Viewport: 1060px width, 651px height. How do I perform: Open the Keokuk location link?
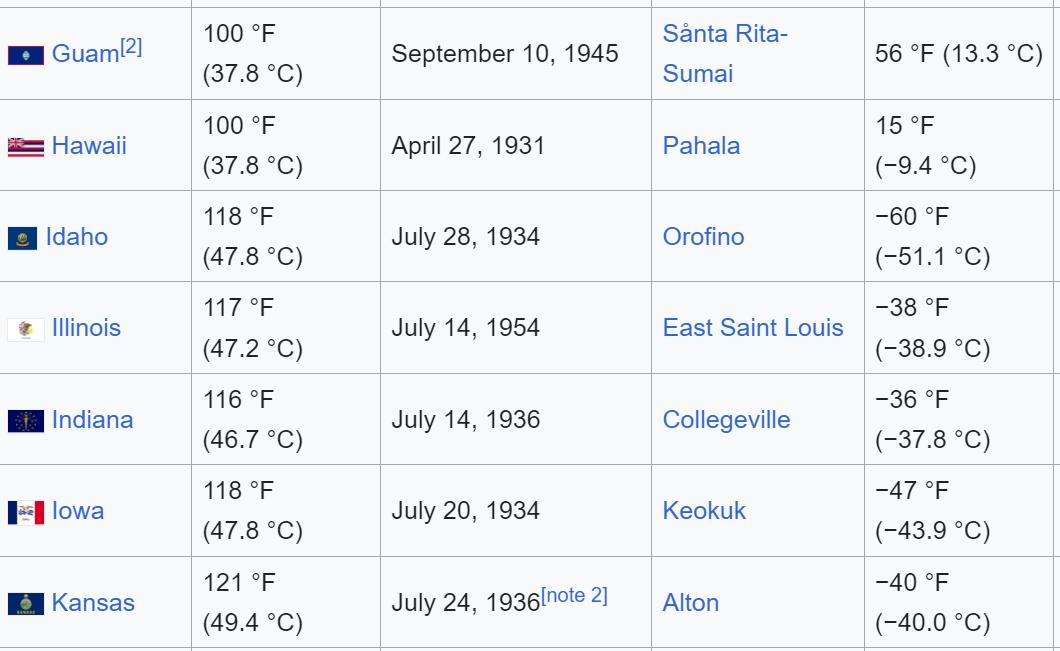[704, 510]
